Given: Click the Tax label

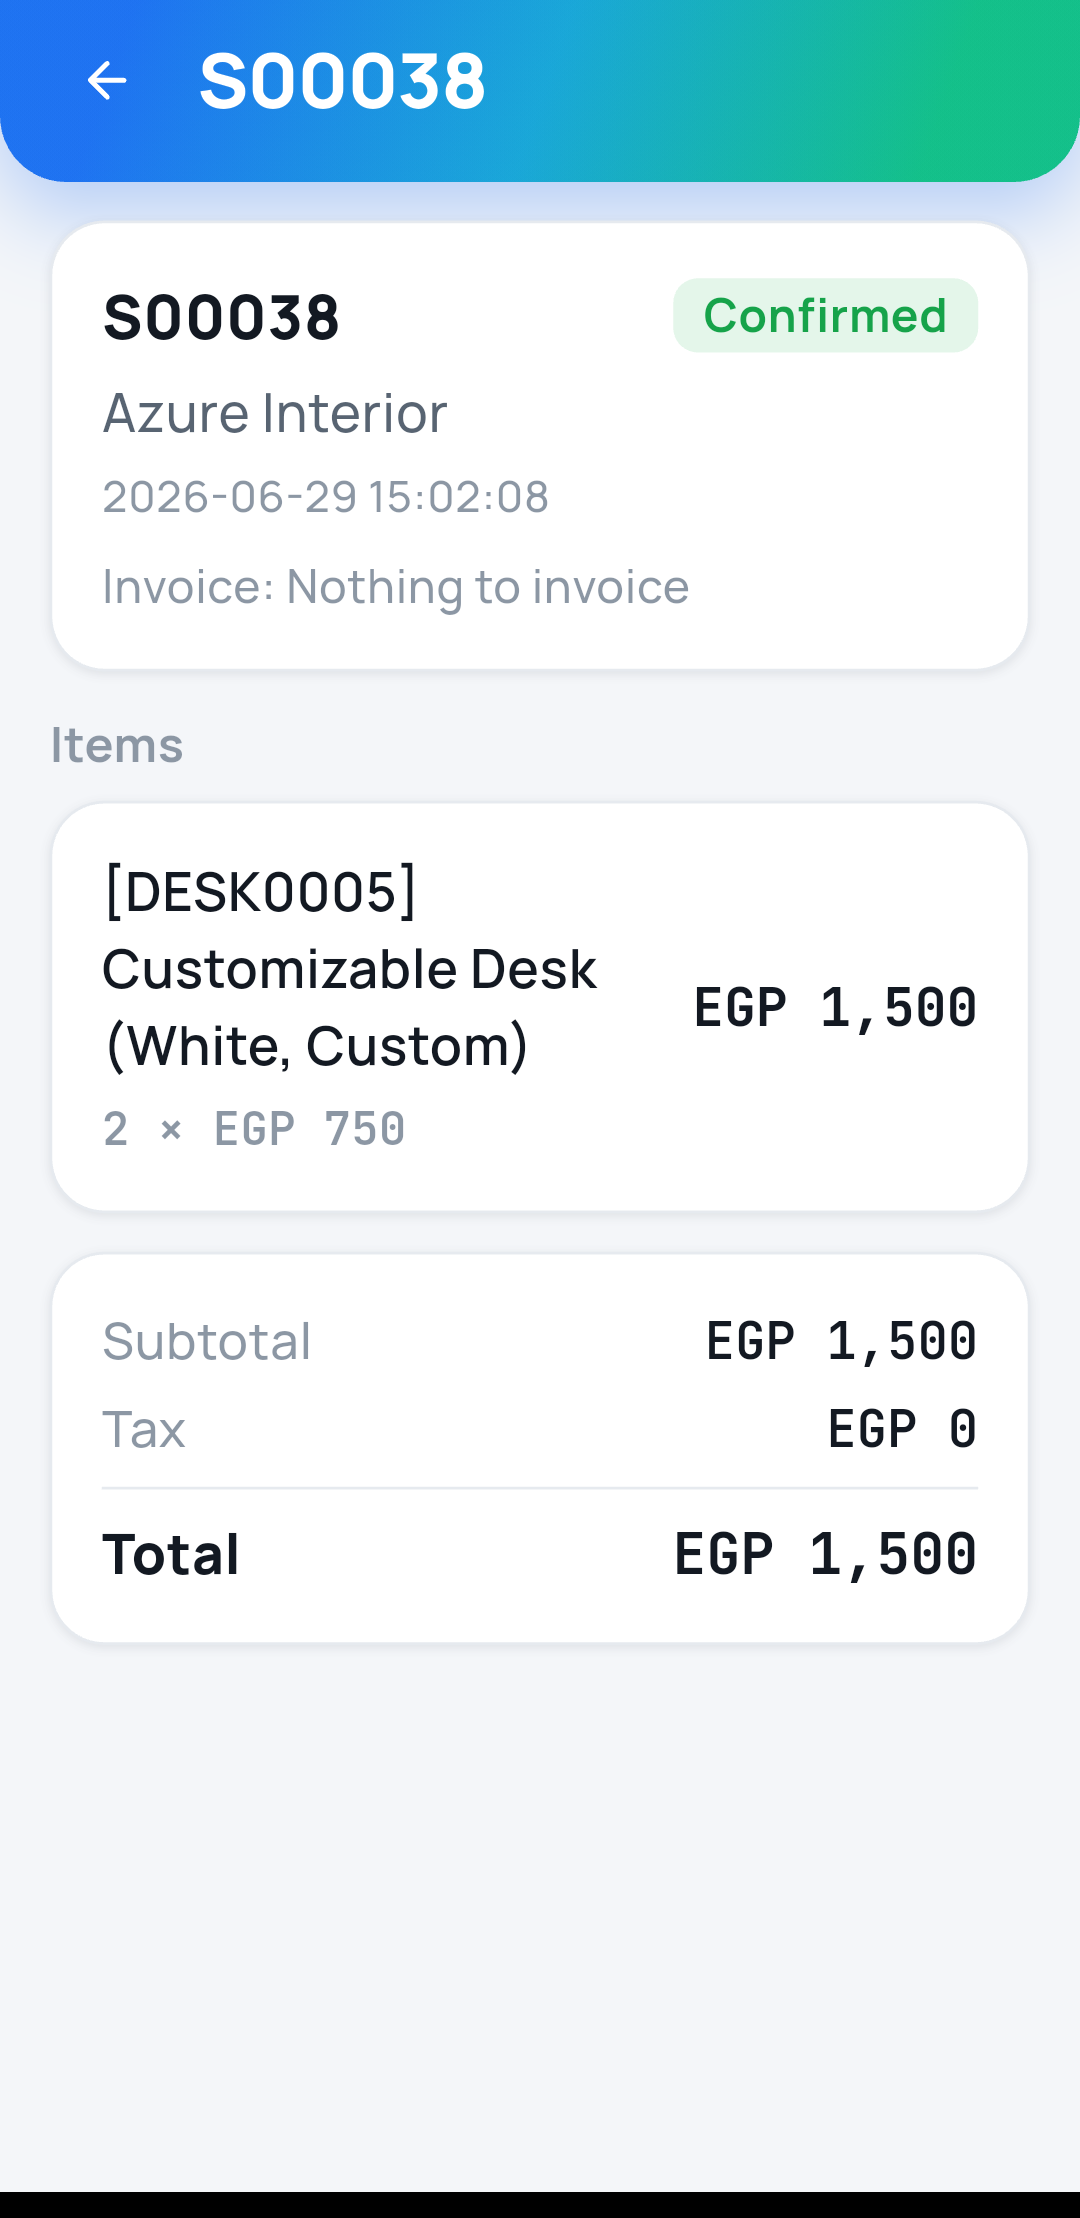Looking at the screenshot, I should 144,1429.
